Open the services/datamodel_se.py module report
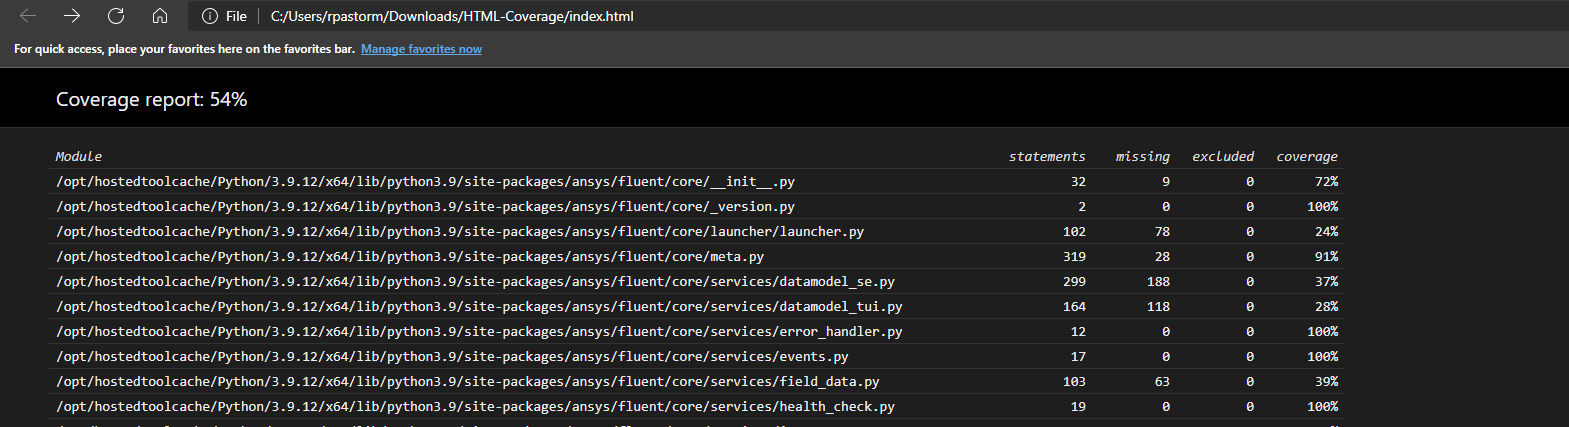 (475, 281)
